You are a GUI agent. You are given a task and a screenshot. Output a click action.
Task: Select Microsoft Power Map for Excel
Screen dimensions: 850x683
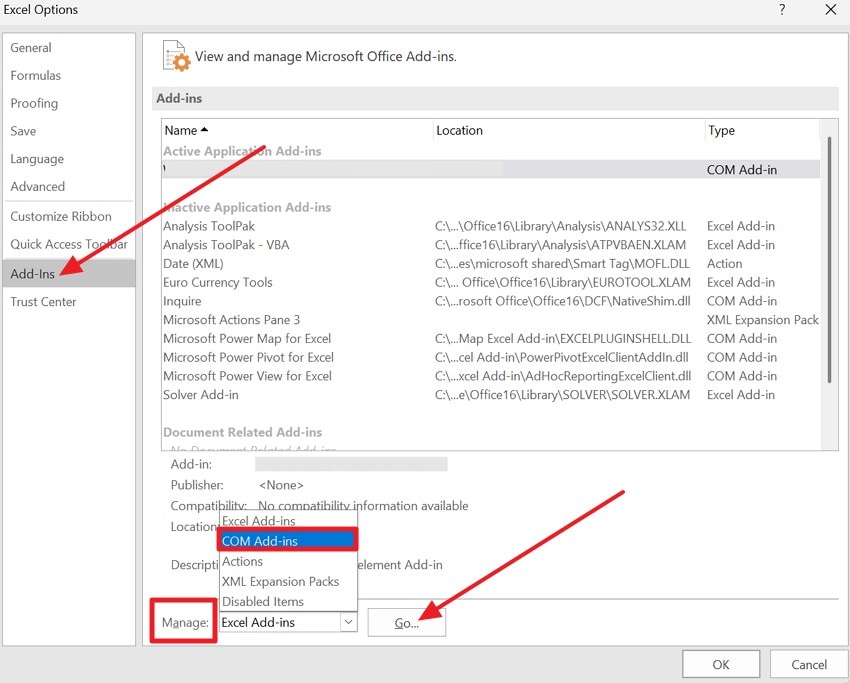(x=491, y=339)
